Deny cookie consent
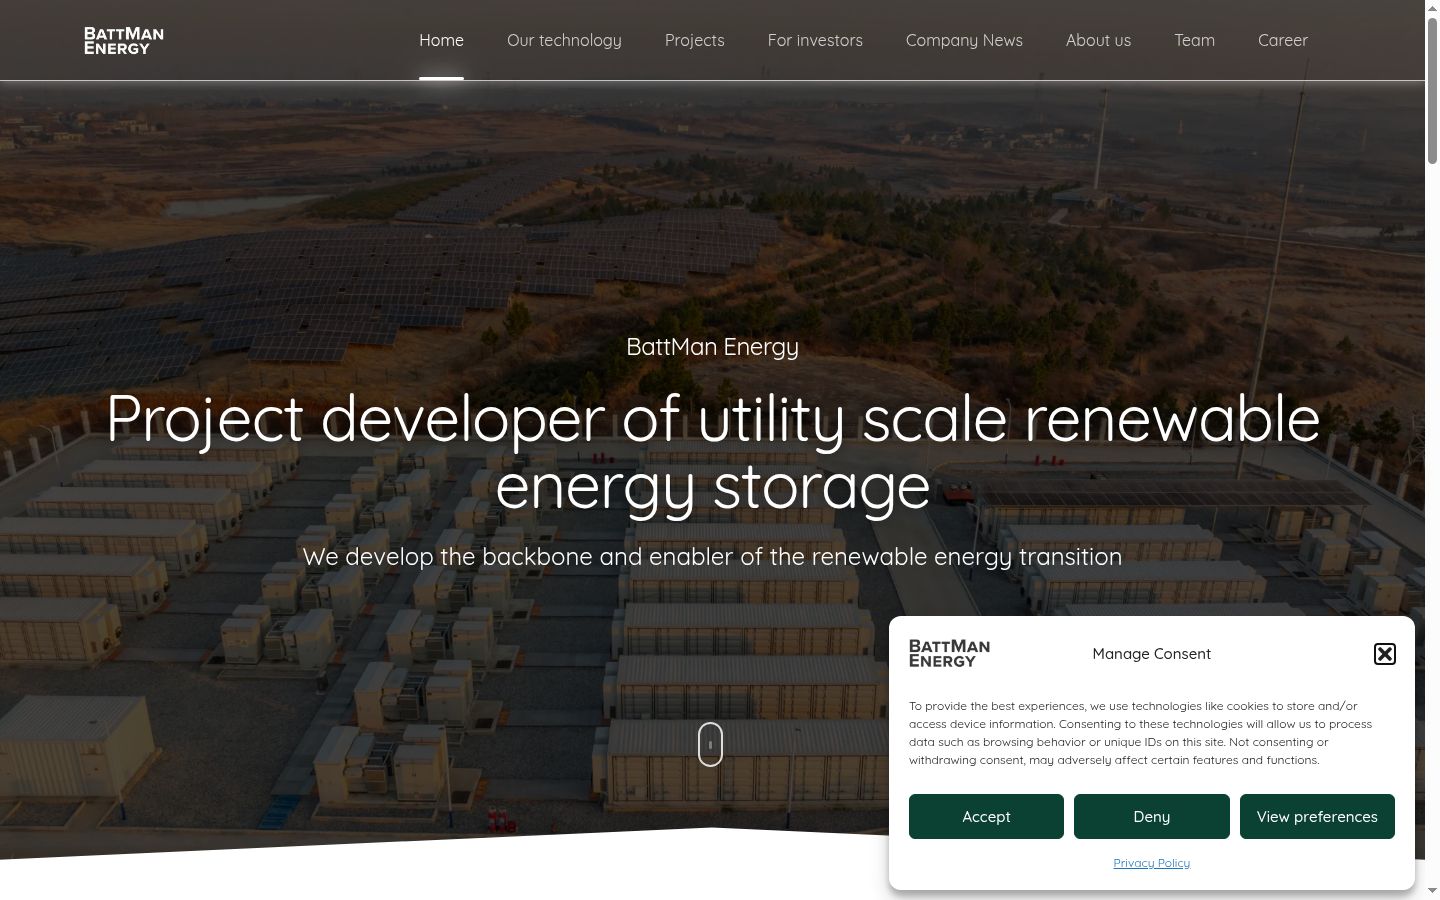 click(1152, 816)
